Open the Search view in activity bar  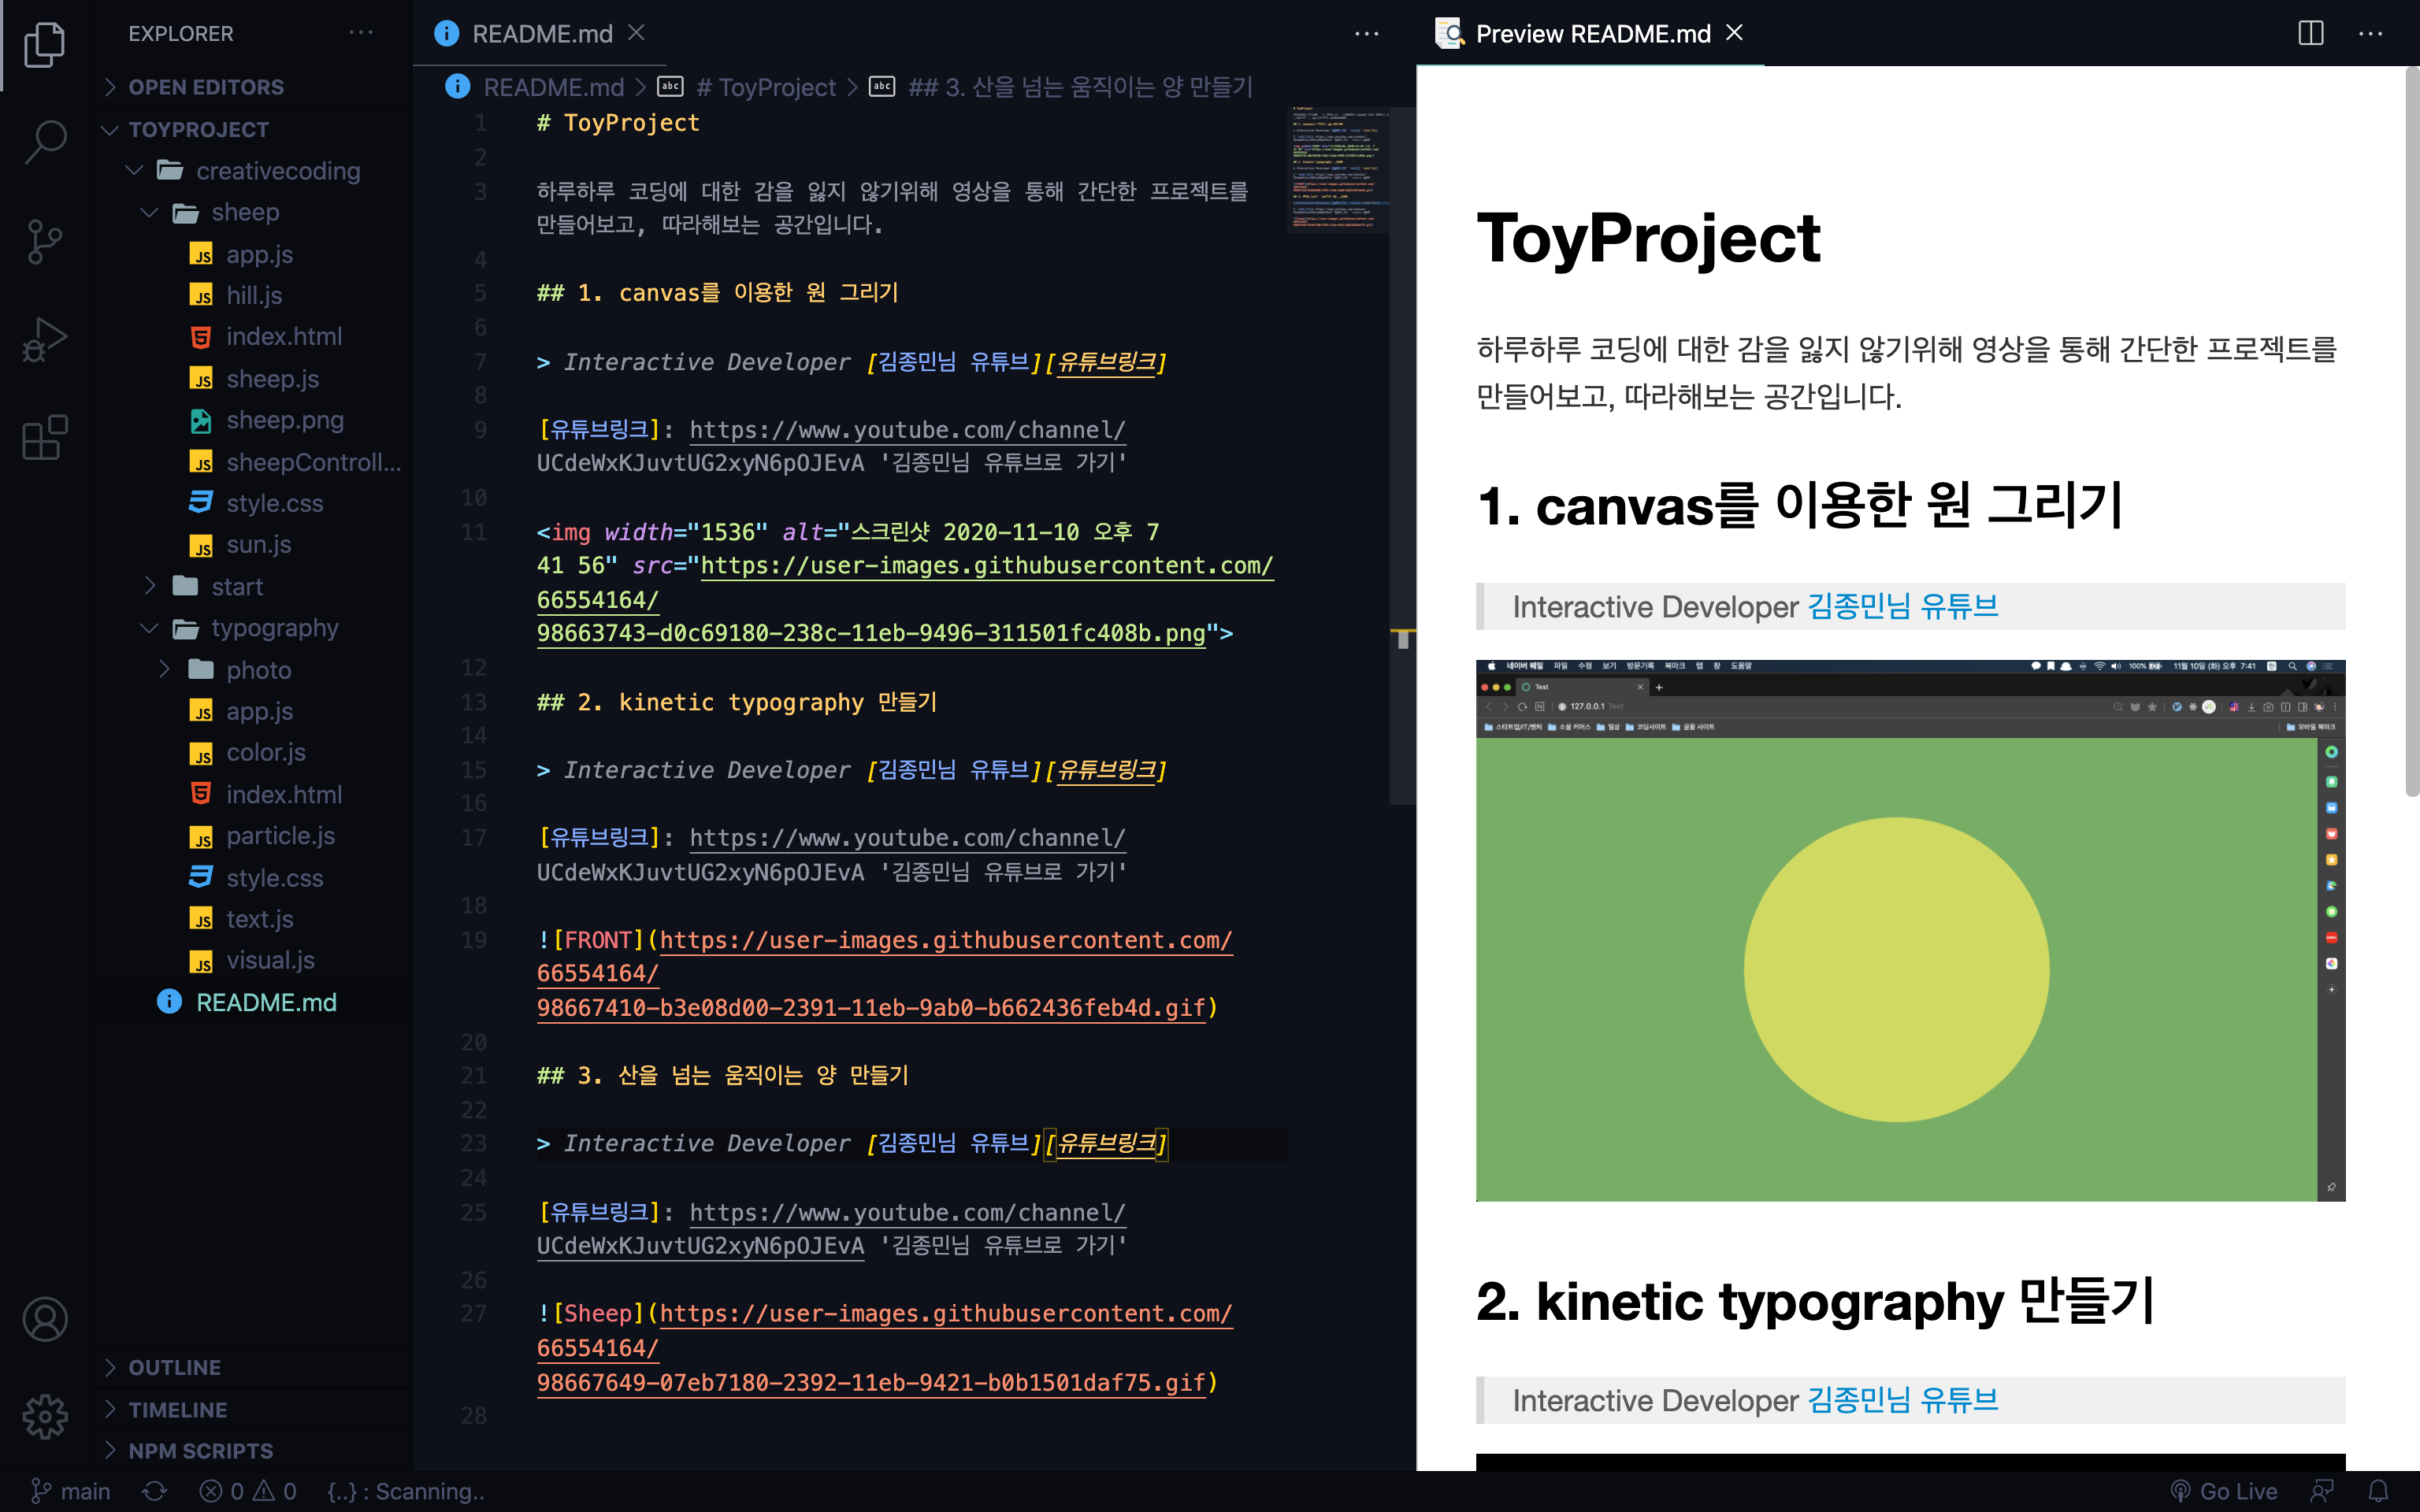[x=45, y=141]
